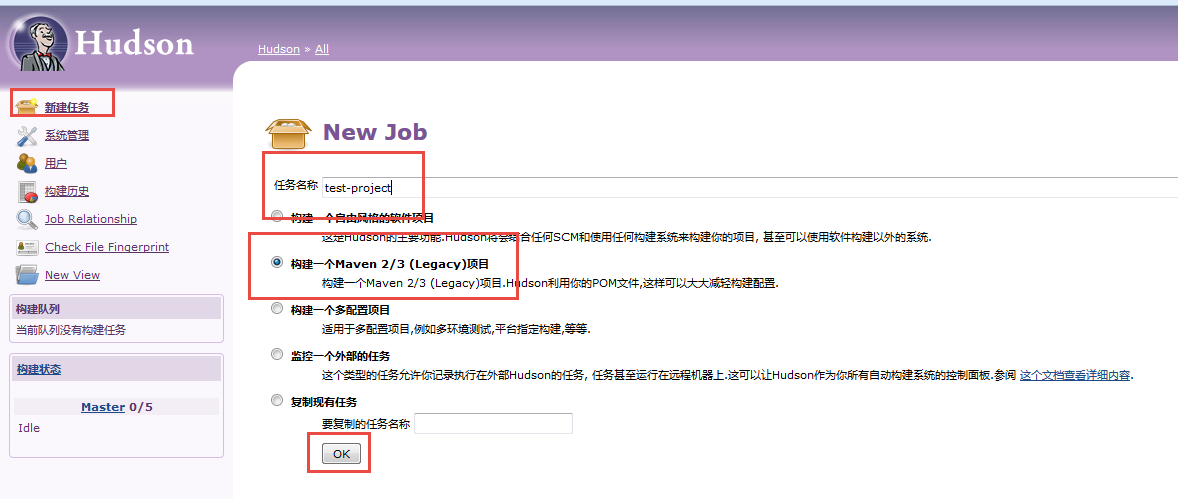Click the 系统管理 wrench and screwdriver icon
This screenshot has width=1178, height=499.
click(x=27, y=135)
